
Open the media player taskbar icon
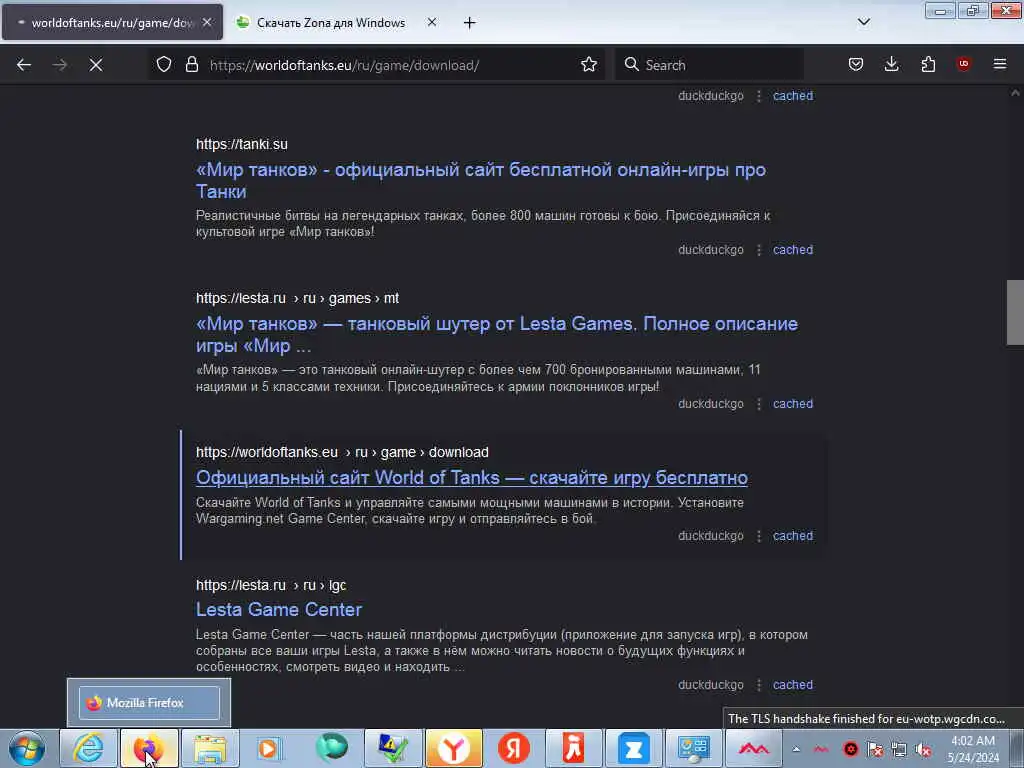point(268,748)
